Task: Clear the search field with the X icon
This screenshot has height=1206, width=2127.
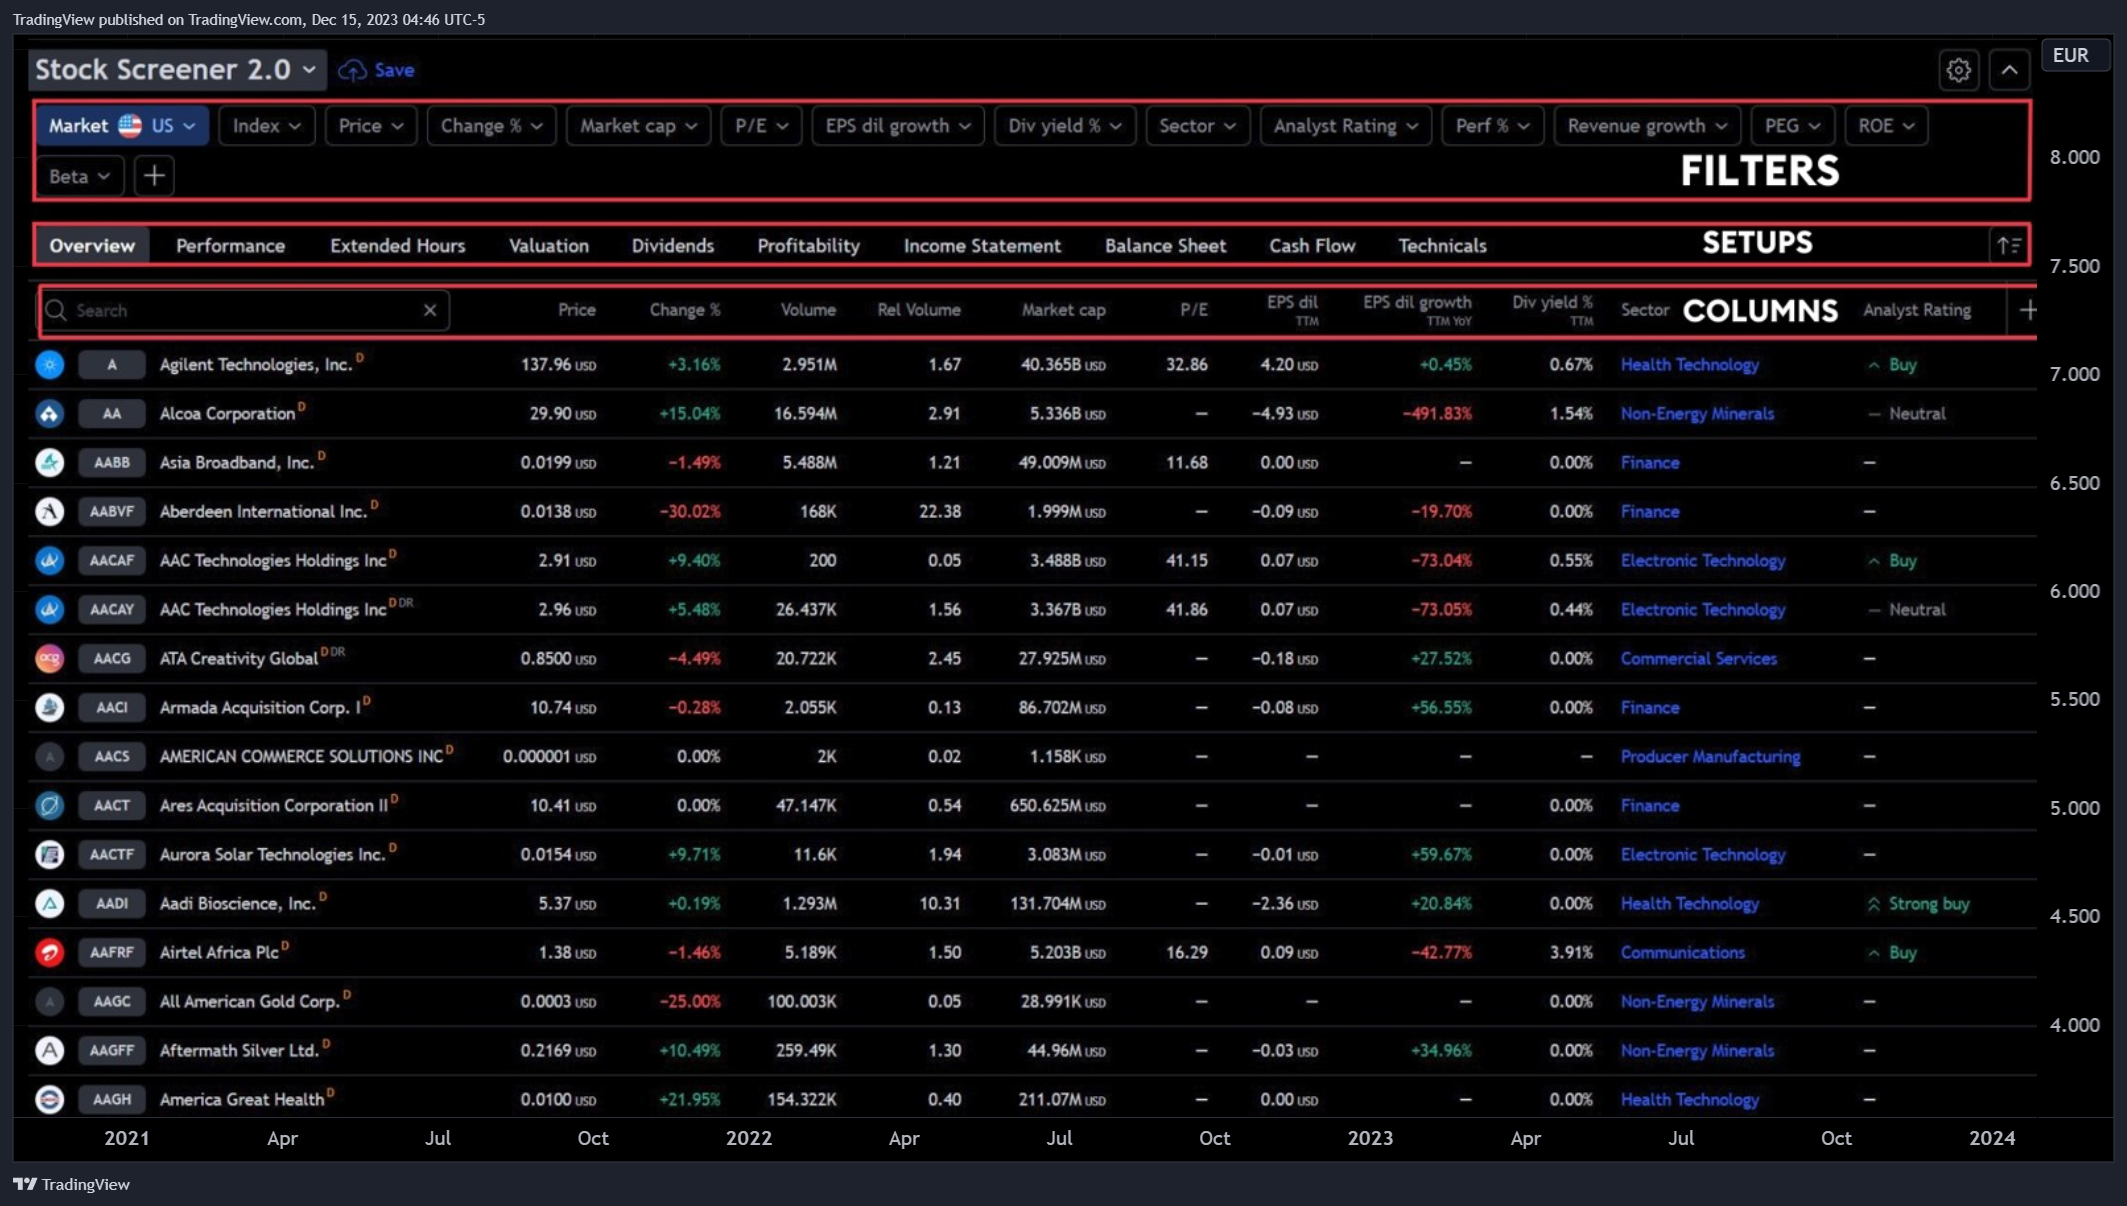Action: point(430,310)
